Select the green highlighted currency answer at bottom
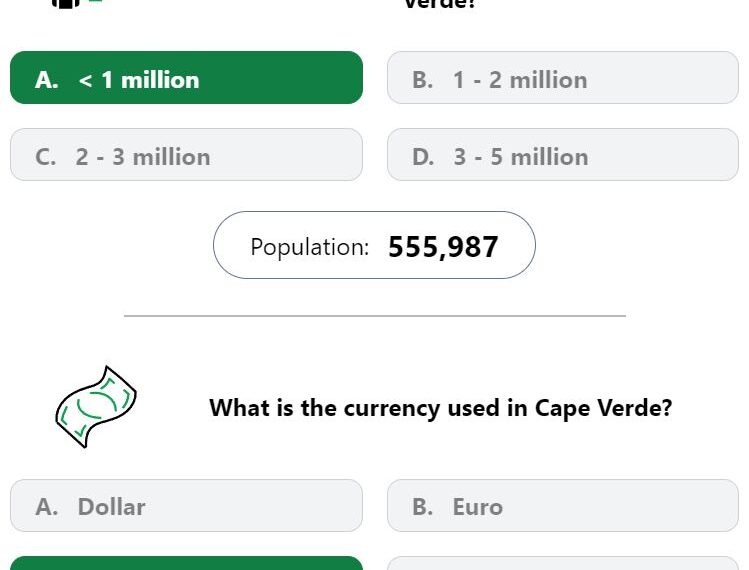This screenshot has width=749, height=570. (x=186, y=563)
